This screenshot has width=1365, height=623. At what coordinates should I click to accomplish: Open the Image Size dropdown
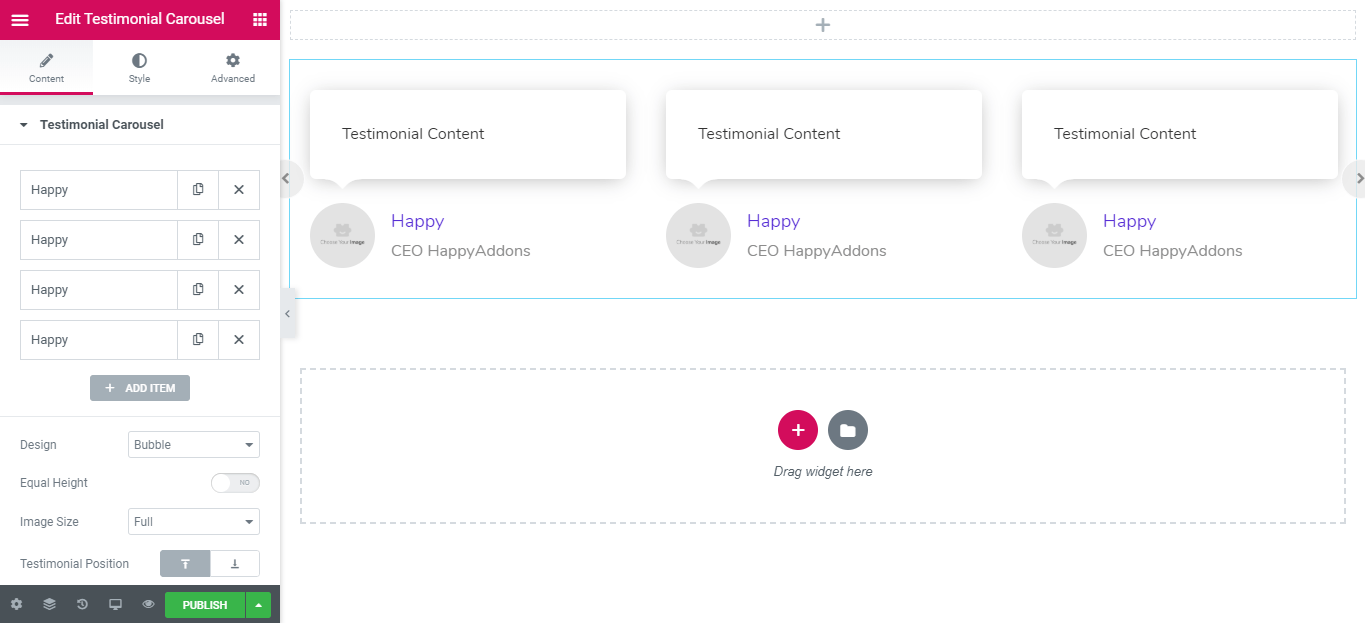194,522
